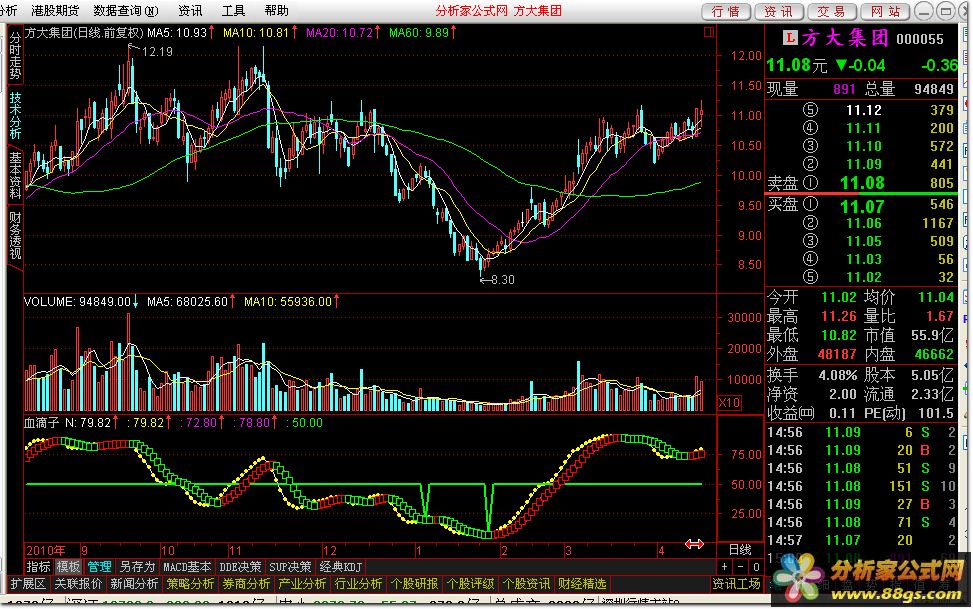Switch to 基本资料 side tab

click(15, 175)
